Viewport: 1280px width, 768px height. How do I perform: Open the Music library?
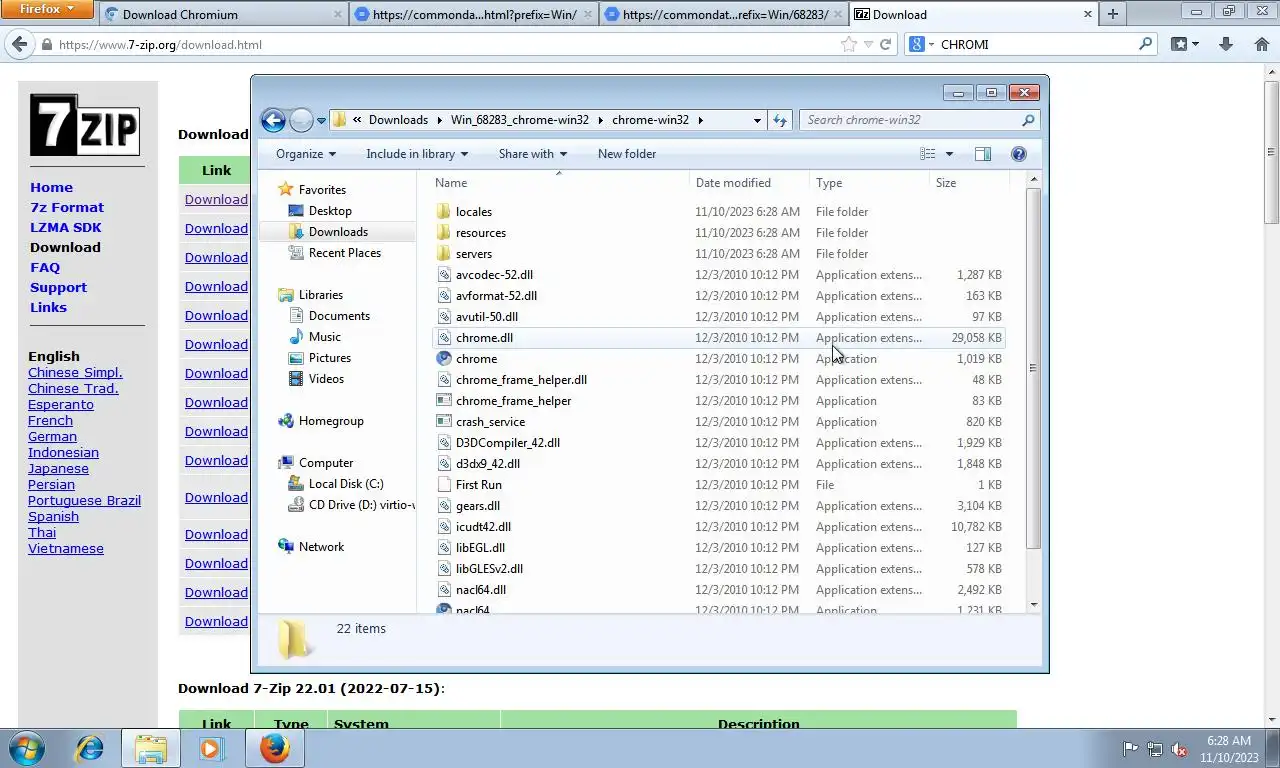[x=324, y=337]
